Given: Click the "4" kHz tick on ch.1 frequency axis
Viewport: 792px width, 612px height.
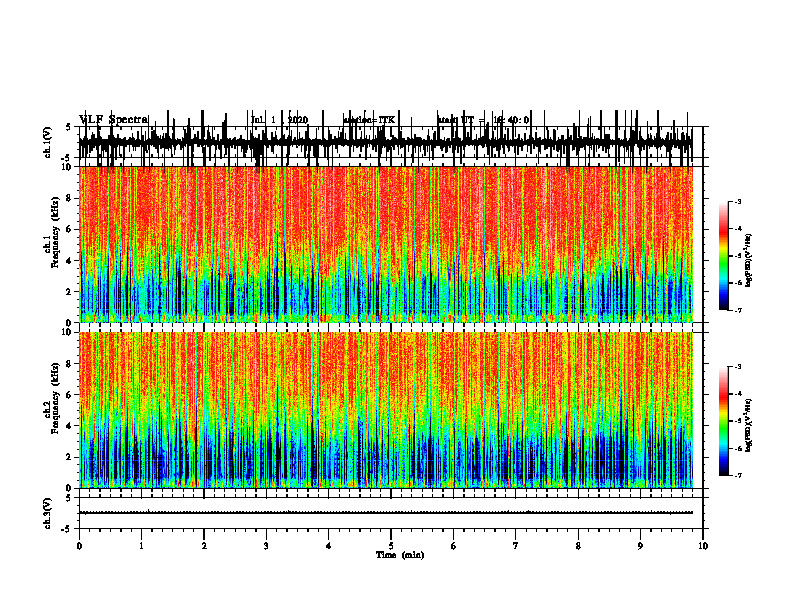Looking at the screenshot, I should [x=70, y=261].
